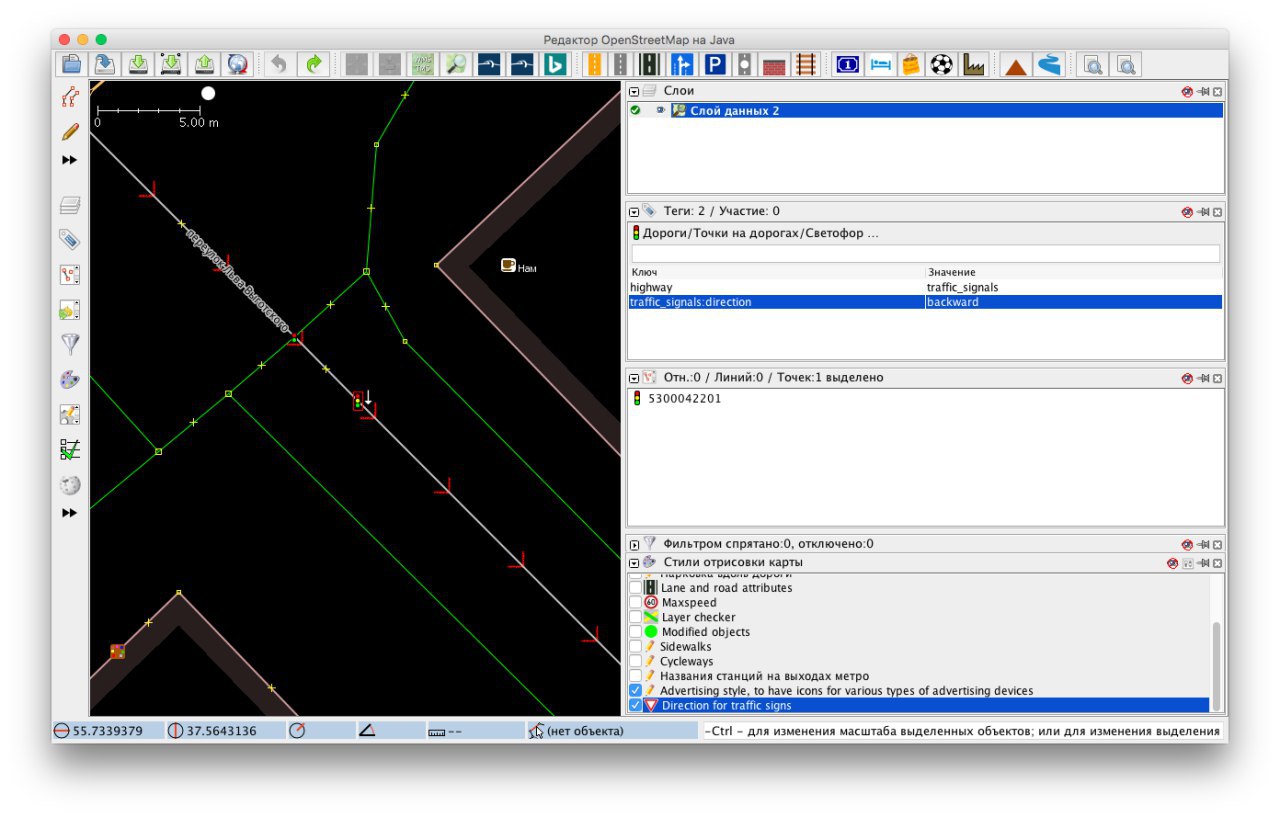Activate the Select objects tool
The height and width of the screenshot is (817, 1280).
pos(69,97)
